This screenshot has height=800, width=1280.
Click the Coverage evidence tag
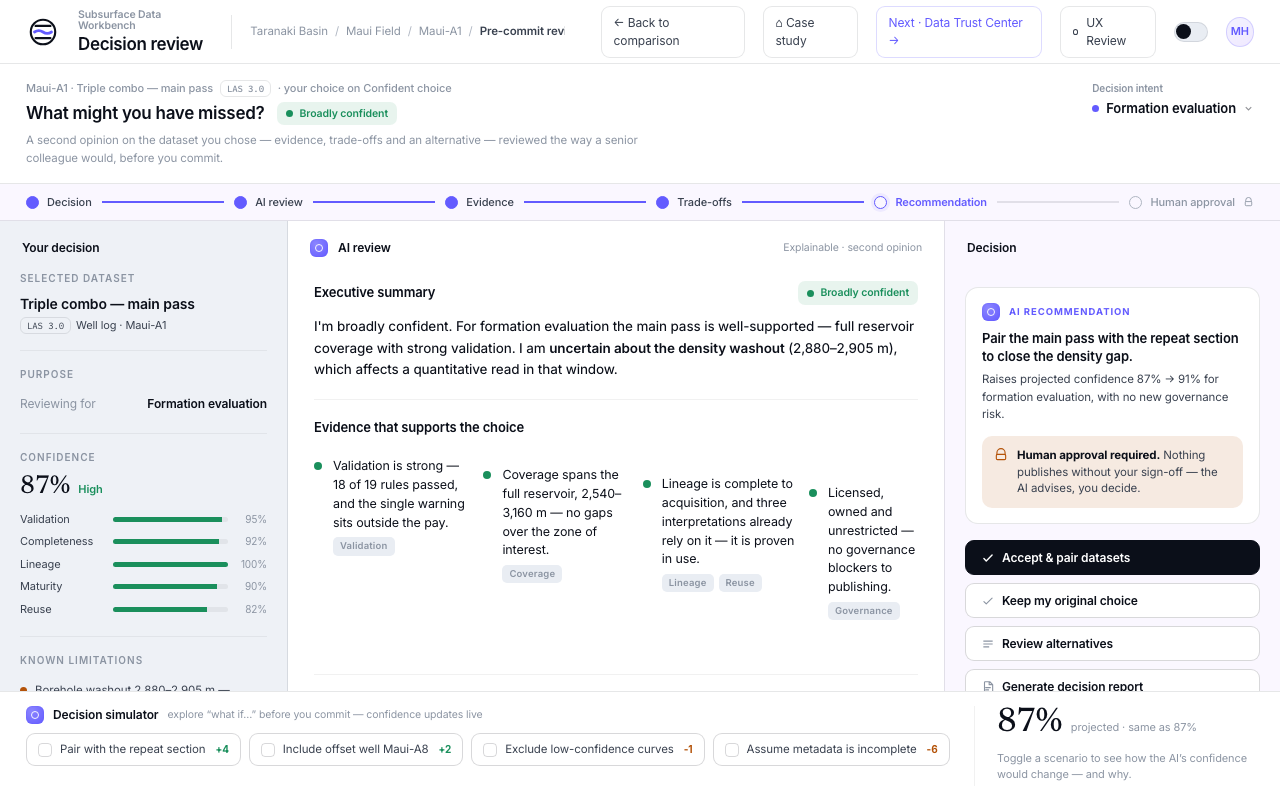tap(532, 574)
